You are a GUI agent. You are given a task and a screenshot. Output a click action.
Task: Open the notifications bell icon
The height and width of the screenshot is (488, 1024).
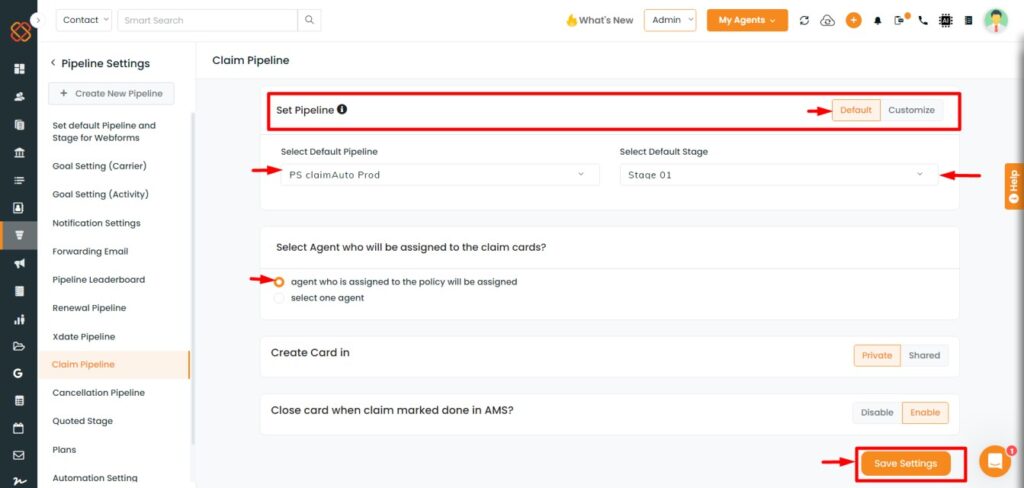point(877,20)
